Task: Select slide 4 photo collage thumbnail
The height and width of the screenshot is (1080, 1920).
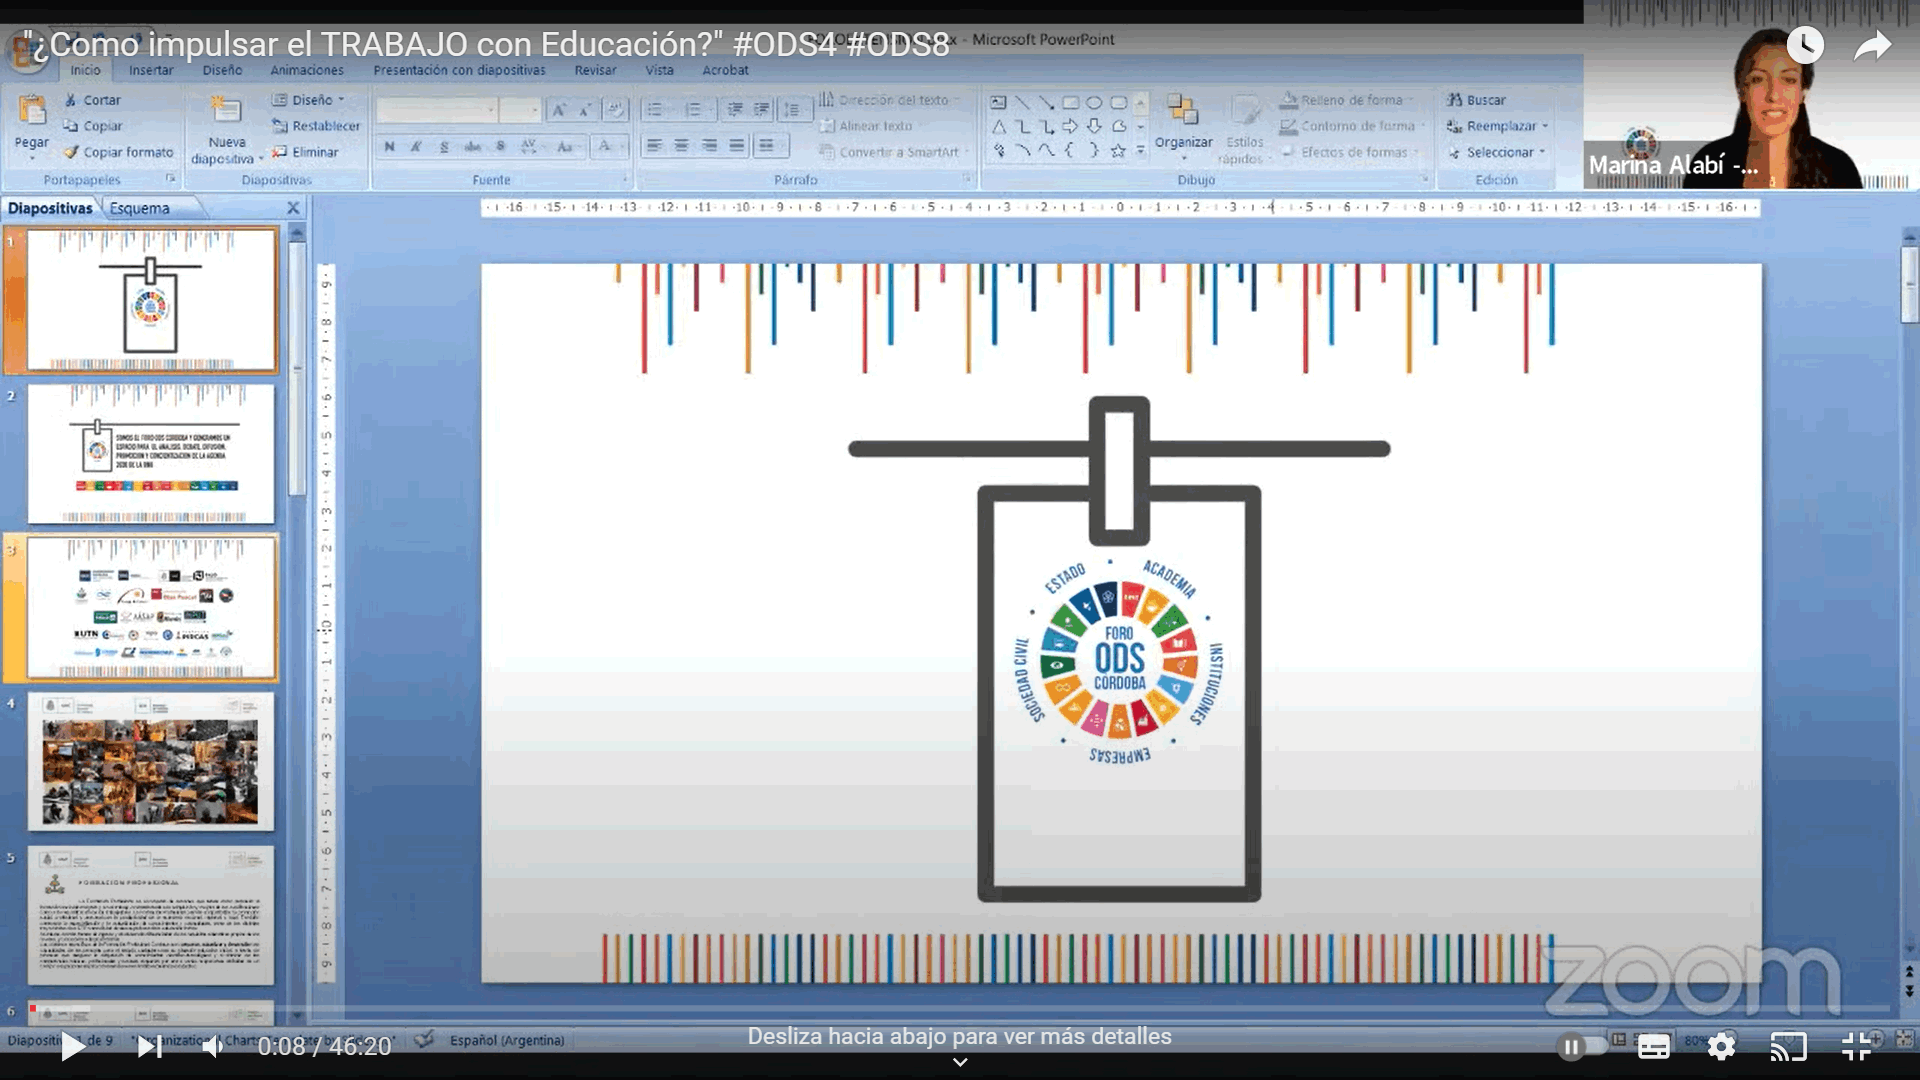Action: pos(151,762)
